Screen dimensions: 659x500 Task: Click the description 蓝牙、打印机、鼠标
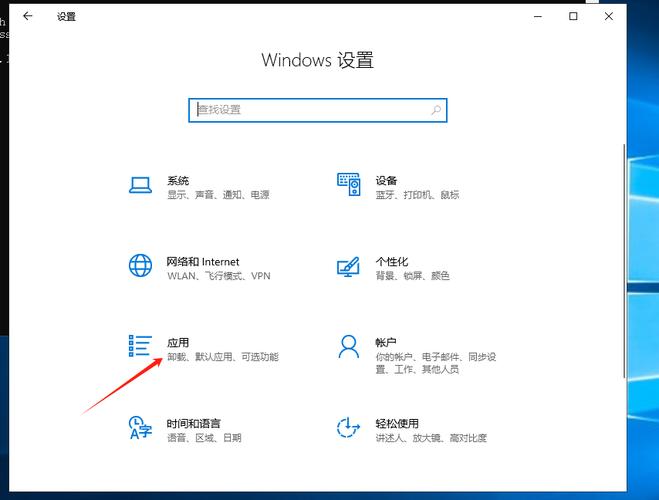tap(417, 195)
